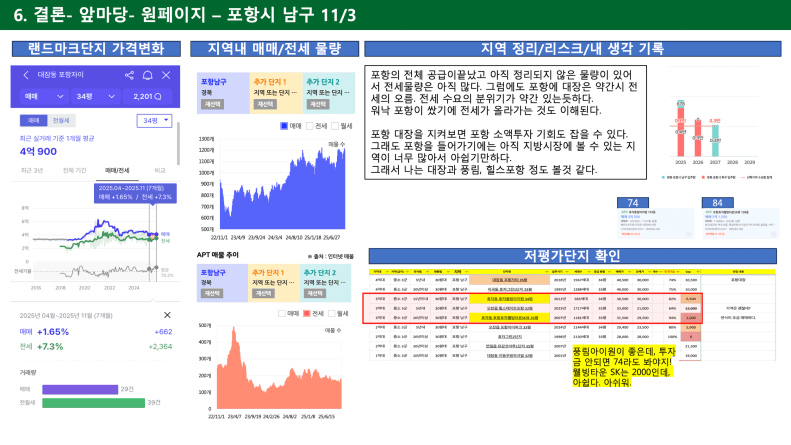Click the 랜드마크단지 가격변화 heading
Screen dimensions: 791x445
[x=96, y=48]
